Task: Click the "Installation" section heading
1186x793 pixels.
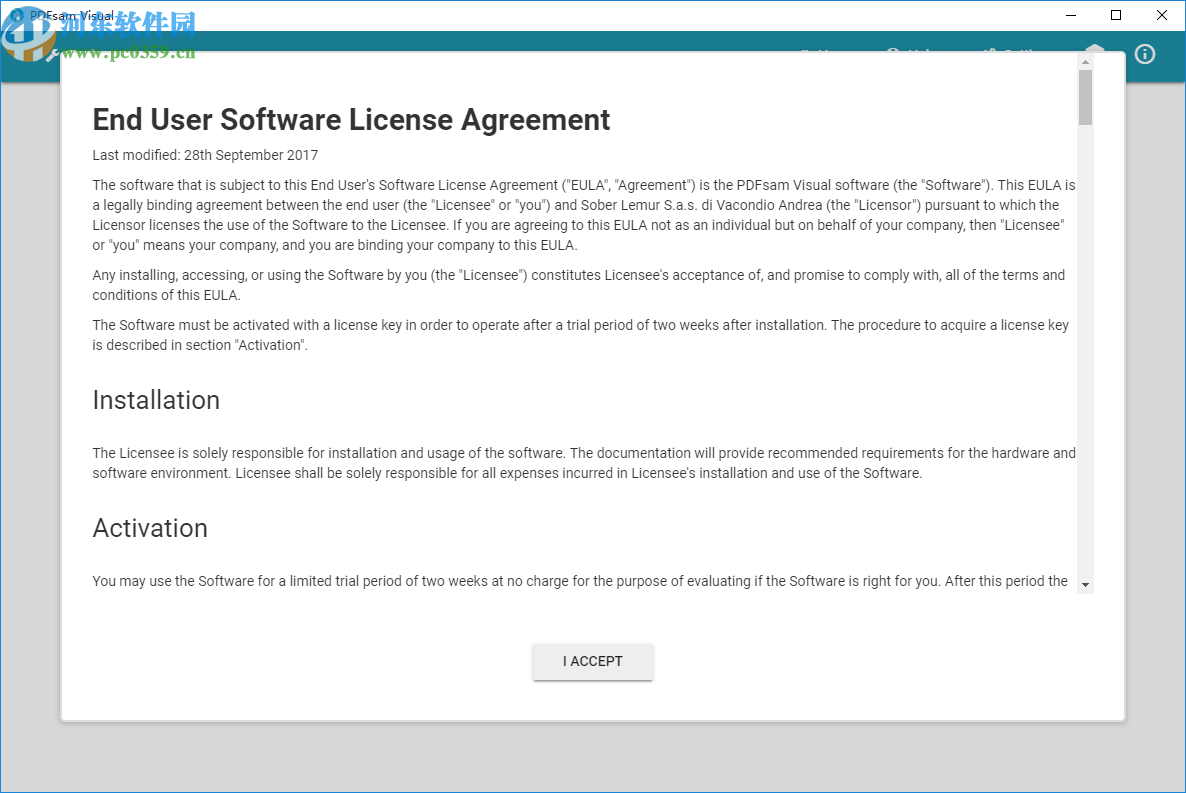Action: (156, 400)
